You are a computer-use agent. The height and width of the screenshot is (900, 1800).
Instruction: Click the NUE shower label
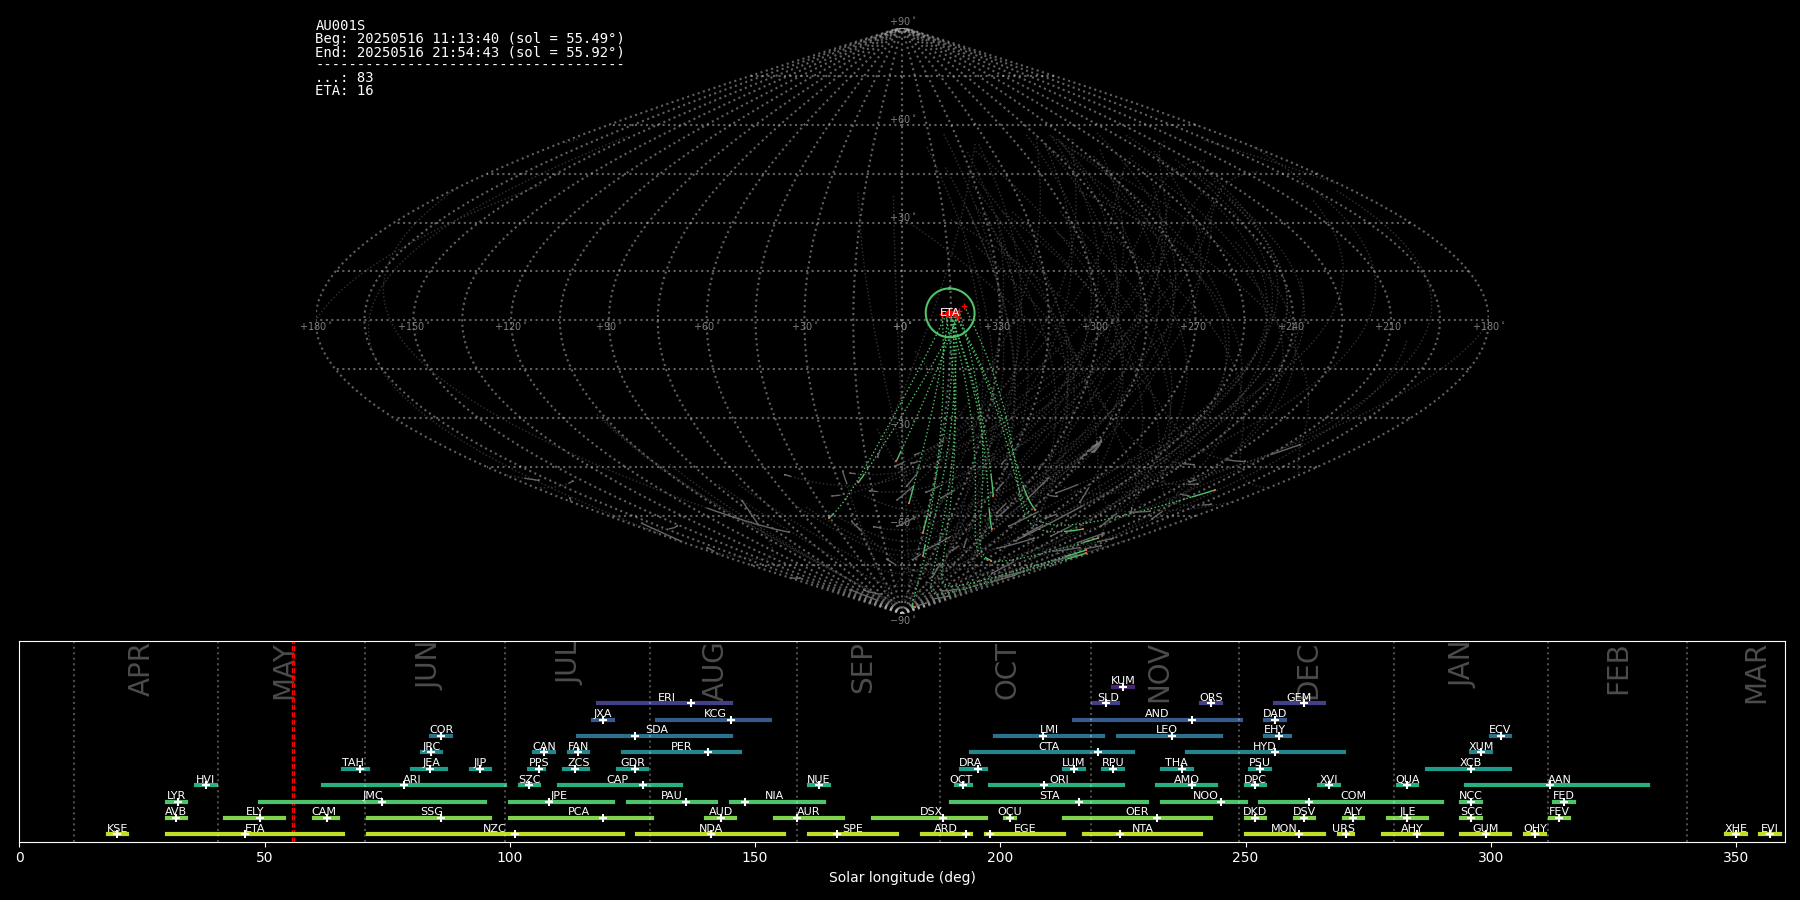tap(818, 780)
